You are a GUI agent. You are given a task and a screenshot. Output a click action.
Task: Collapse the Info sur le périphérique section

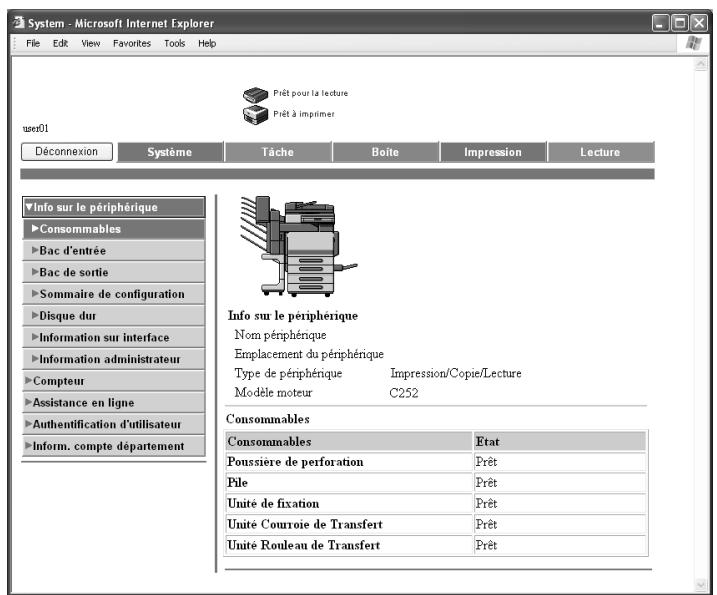pos(114,207)
